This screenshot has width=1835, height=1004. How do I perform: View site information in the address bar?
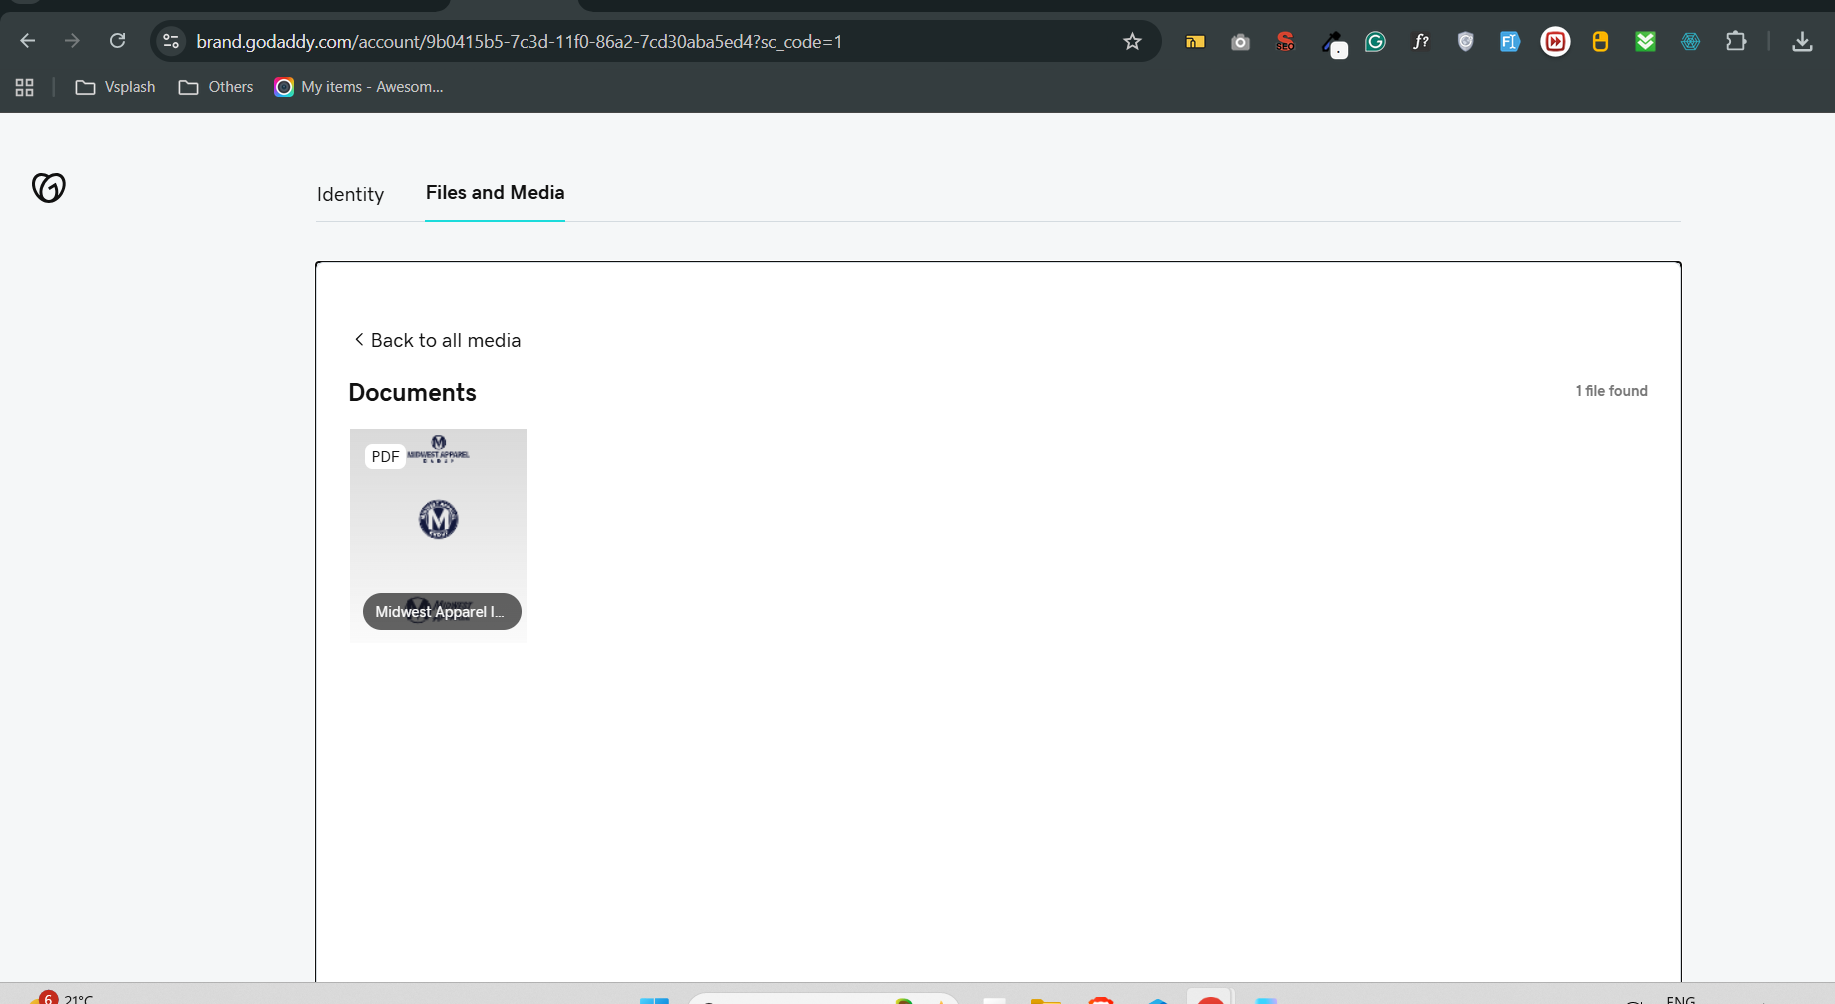(x=171, y=41)
